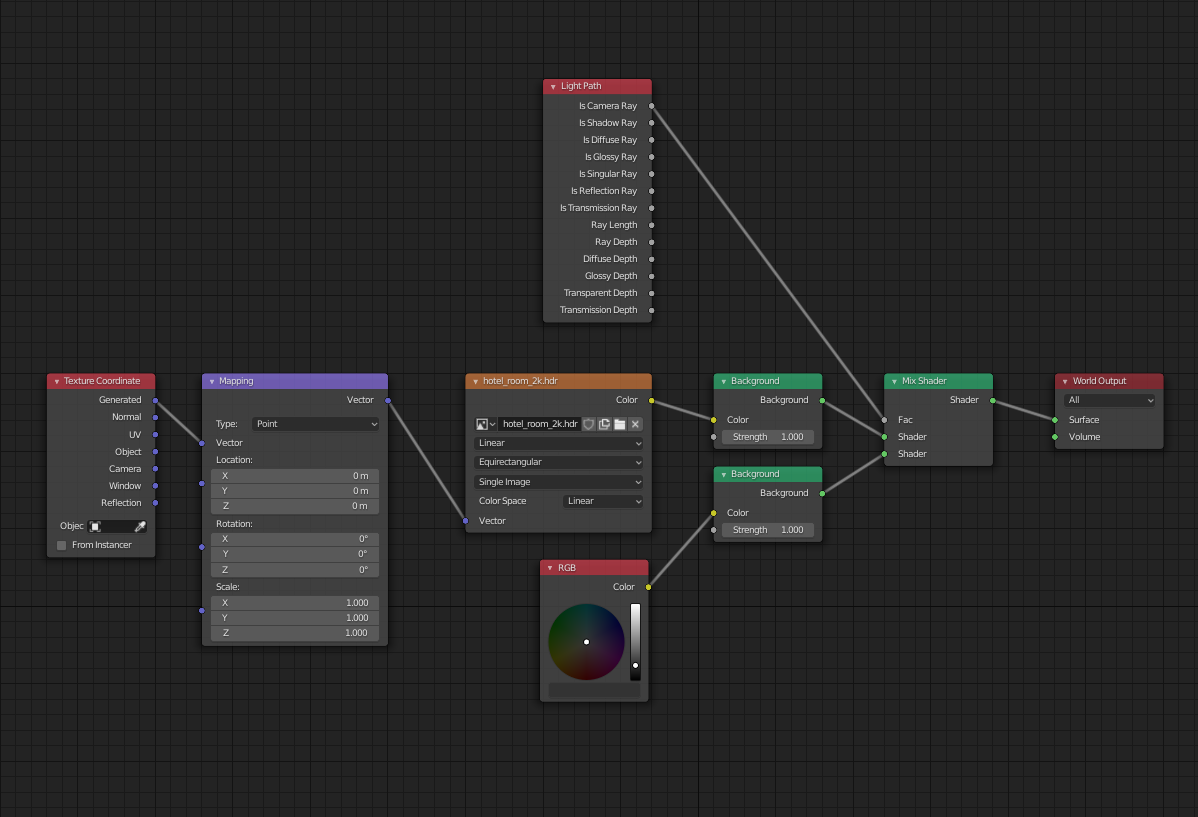The image size is (1198, 817).
Task: Click the Mapping Vector output socket
Action: pyautogui.click(x=388, y=400)
